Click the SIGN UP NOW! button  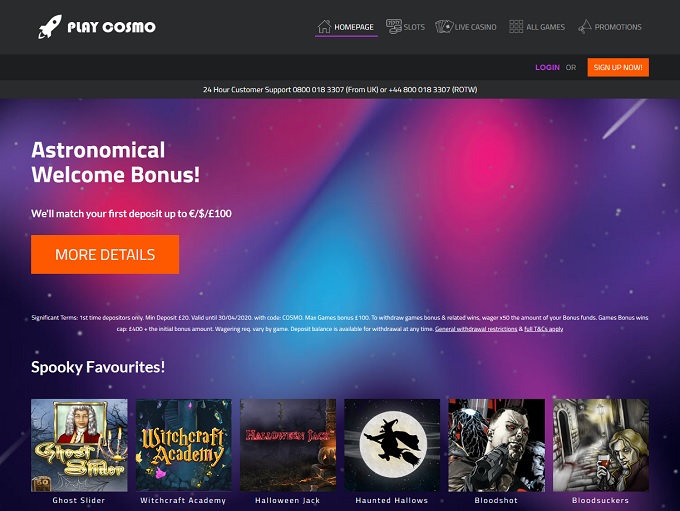click(618, 67)
